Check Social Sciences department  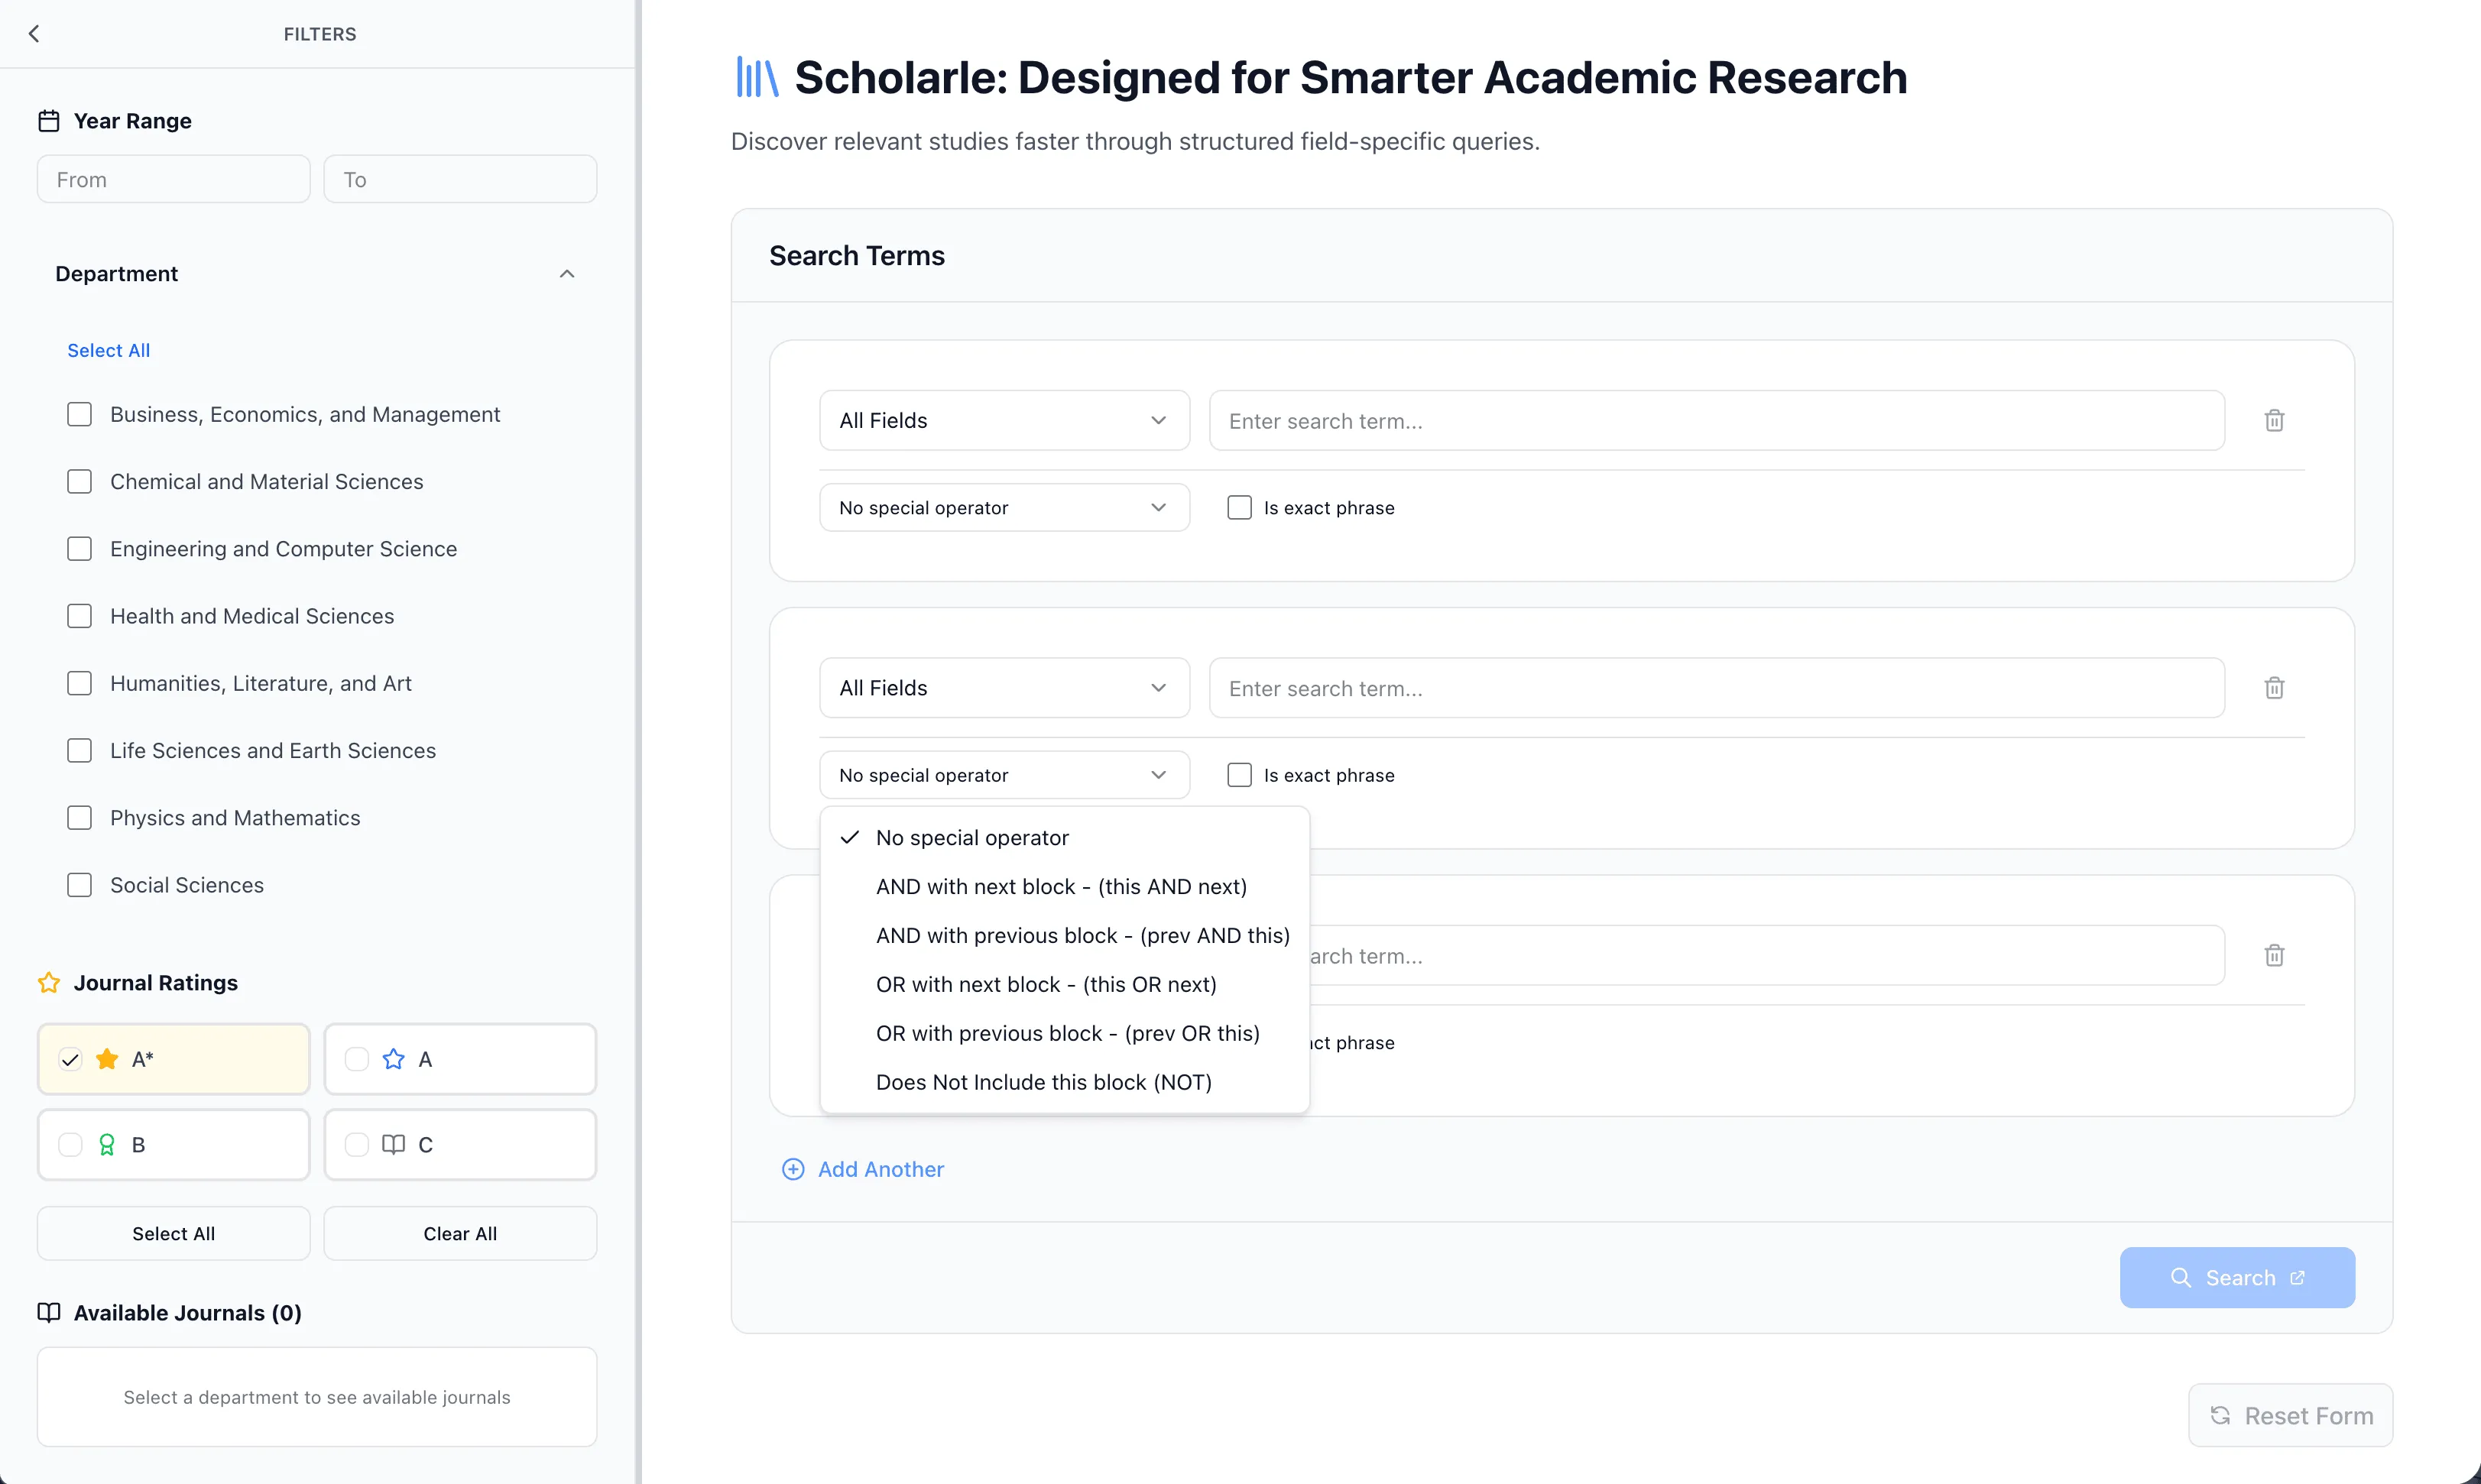79,885
